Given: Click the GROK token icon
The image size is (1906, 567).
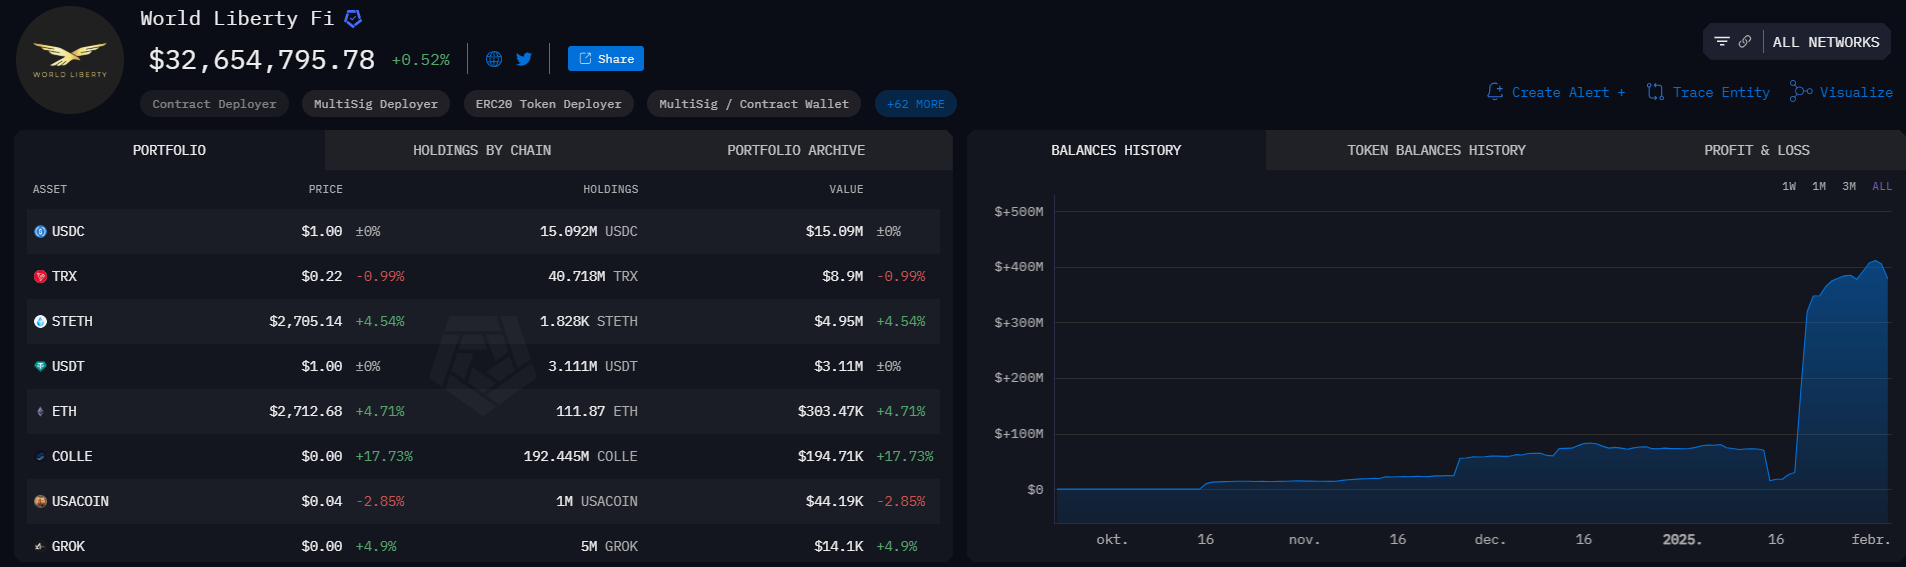Looking at the screenshot, I should (x=40, y=546).
